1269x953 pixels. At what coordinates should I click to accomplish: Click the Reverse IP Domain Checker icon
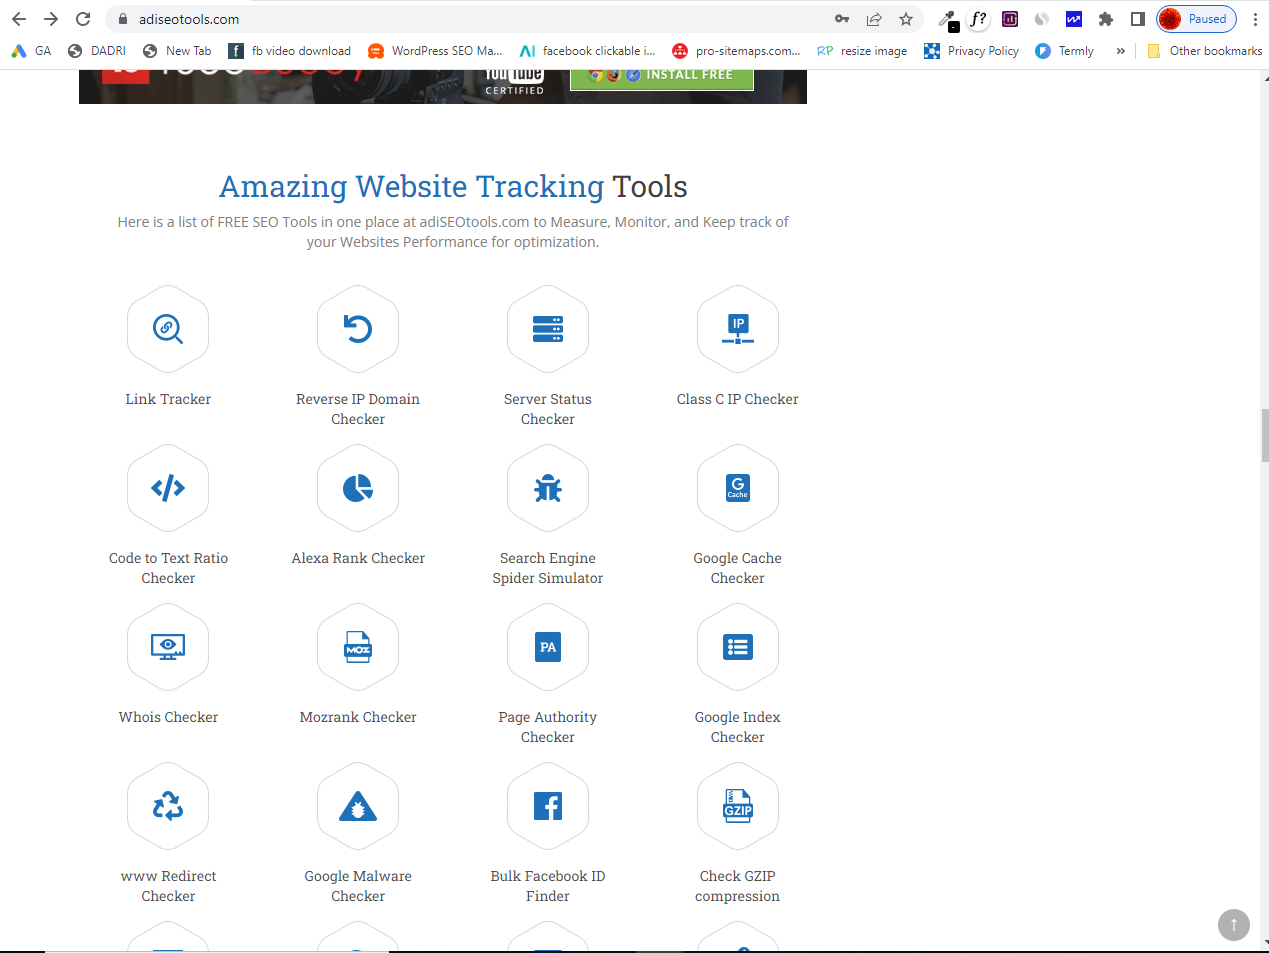[x=358, y=329]
